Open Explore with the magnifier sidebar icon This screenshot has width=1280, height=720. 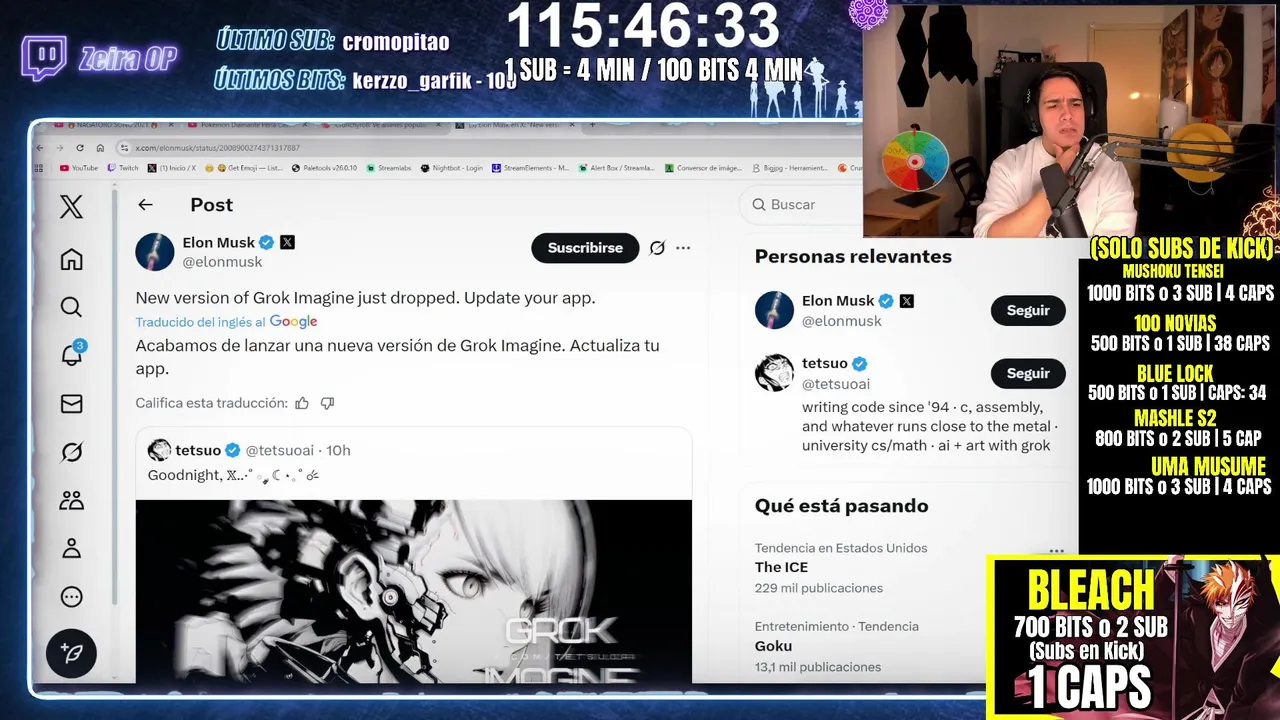point(71,307)
